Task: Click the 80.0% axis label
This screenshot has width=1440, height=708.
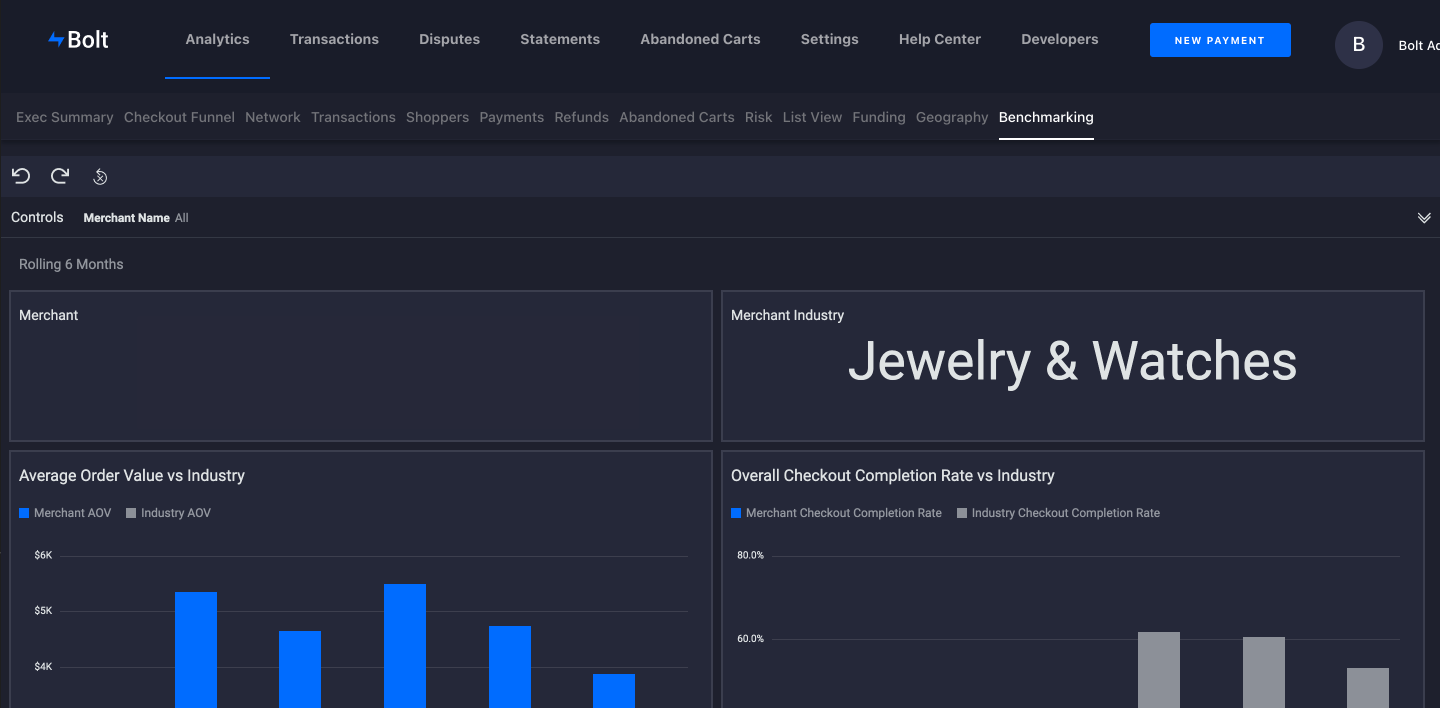Action: coord(751,555)
